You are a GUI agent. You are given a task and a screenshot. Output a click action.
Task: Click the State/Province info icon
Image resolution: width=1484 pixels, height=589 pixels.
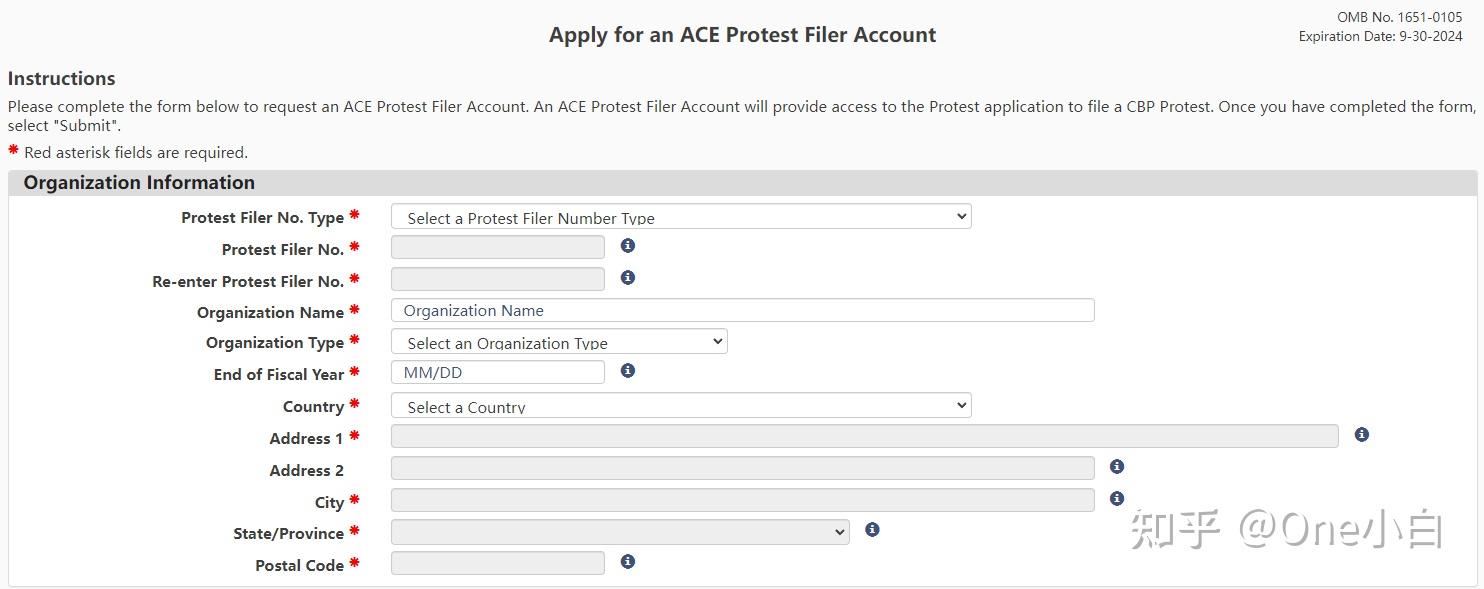tap(871, 530)
